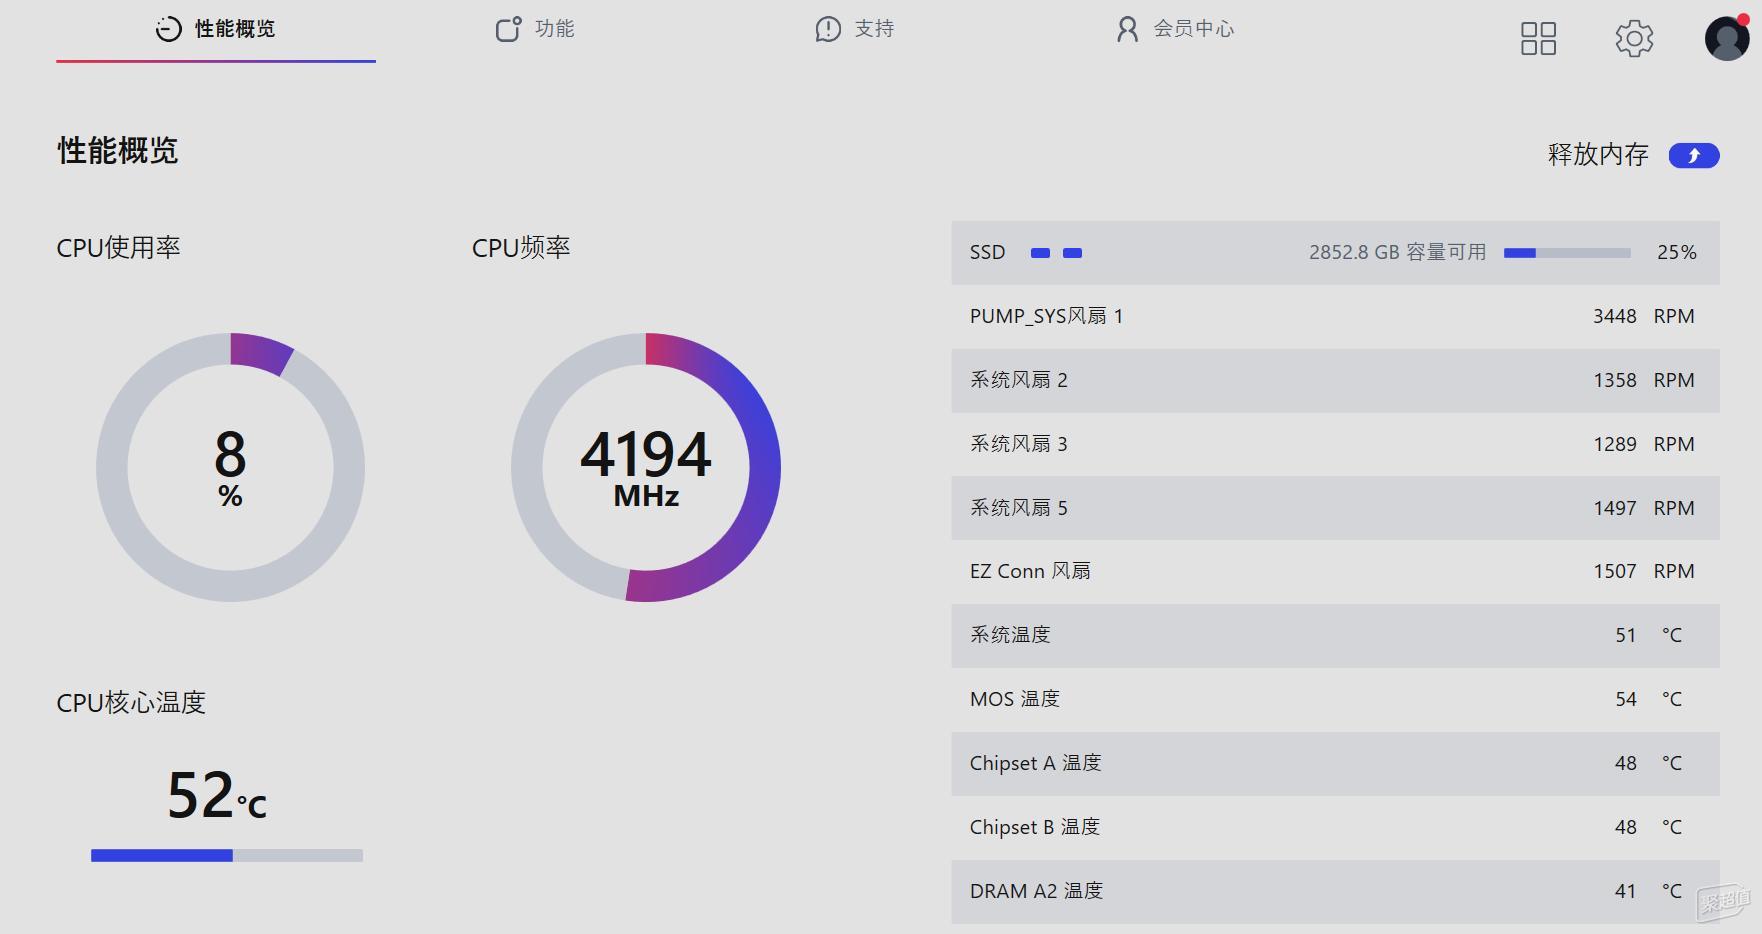Screen dimensions: 1762x934
Task: Open the apps grid icon
Action: (x=1538, y=39)
